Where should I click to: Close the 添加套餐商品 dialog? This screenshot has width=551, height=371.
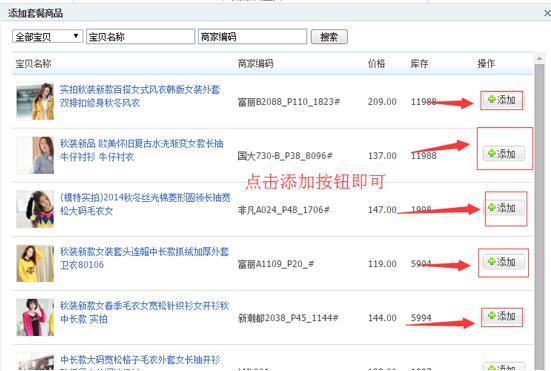coord(547,13)
